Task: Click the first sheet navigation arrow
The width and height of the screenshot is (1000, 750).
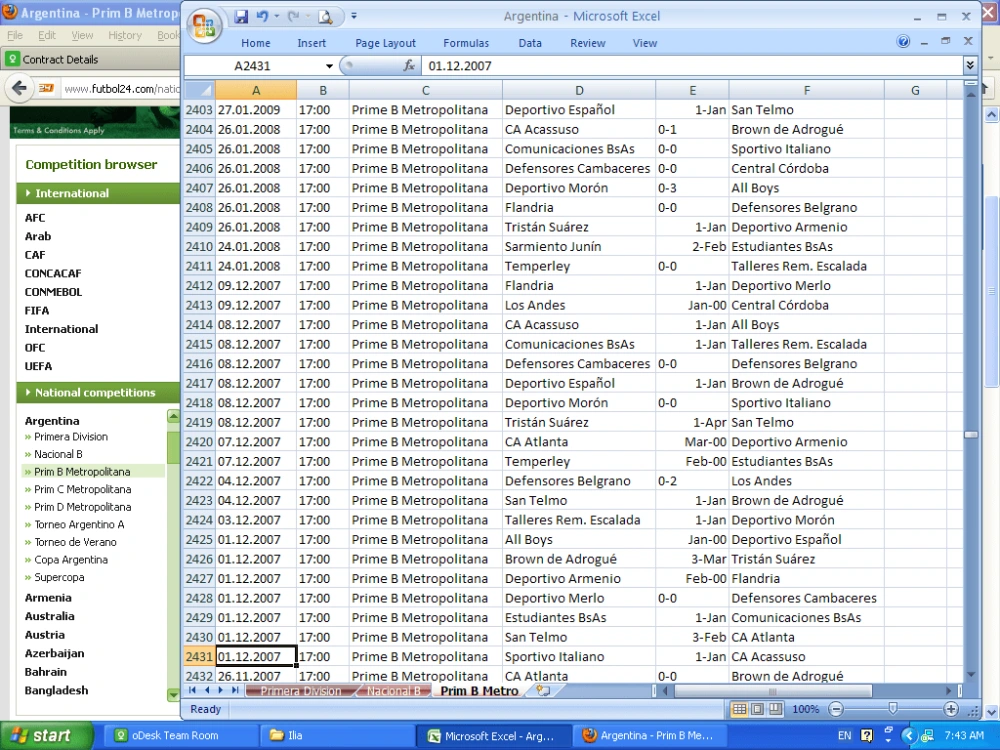Action: (x=192, y=690)
